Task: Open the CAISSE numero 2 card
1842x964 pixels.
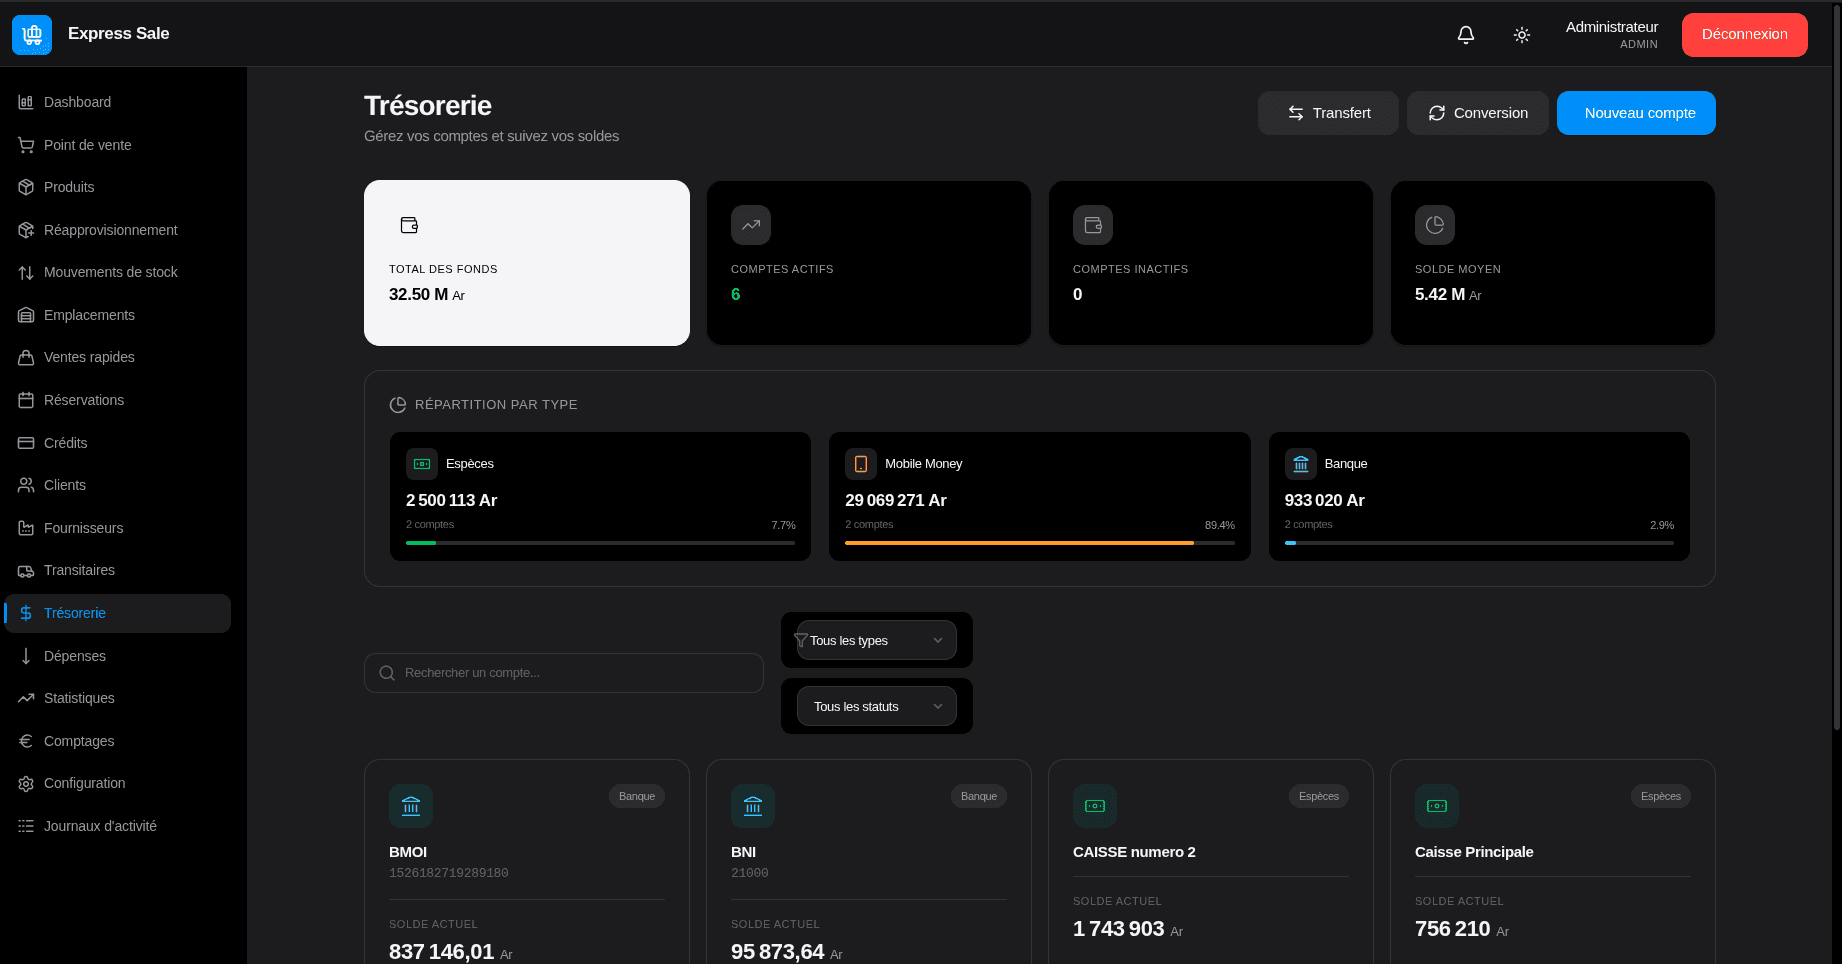Action: [1210, 862]
